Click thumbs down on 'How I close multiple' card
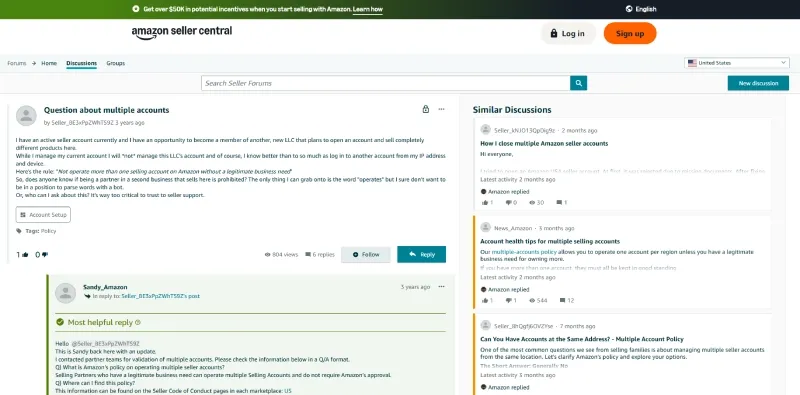The image size is (800, 395). (508, 203)
